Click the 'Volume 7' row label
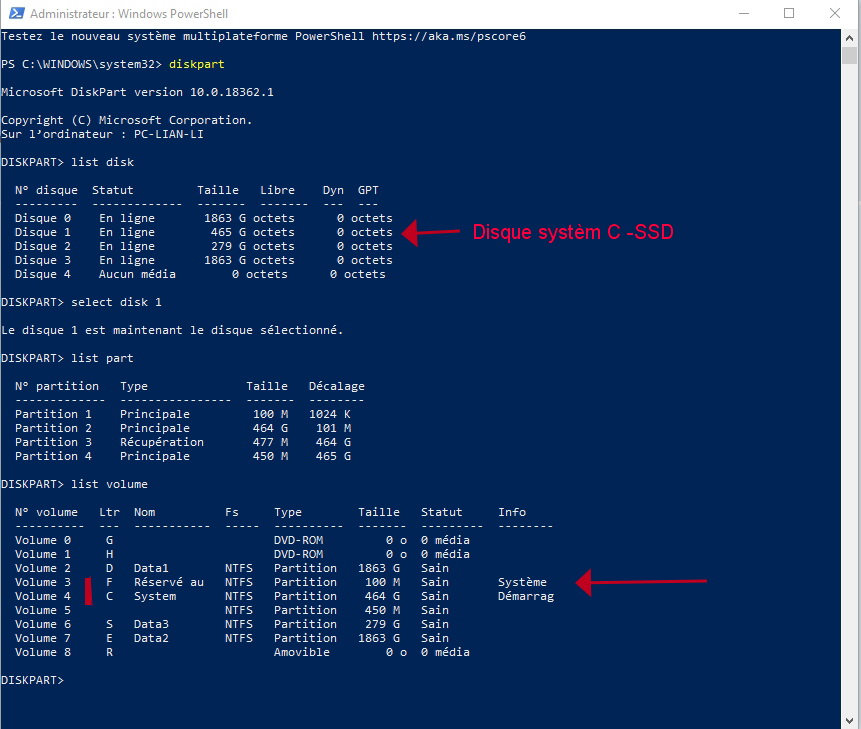This screenshot has height=729, width=861. pos(43,638)
